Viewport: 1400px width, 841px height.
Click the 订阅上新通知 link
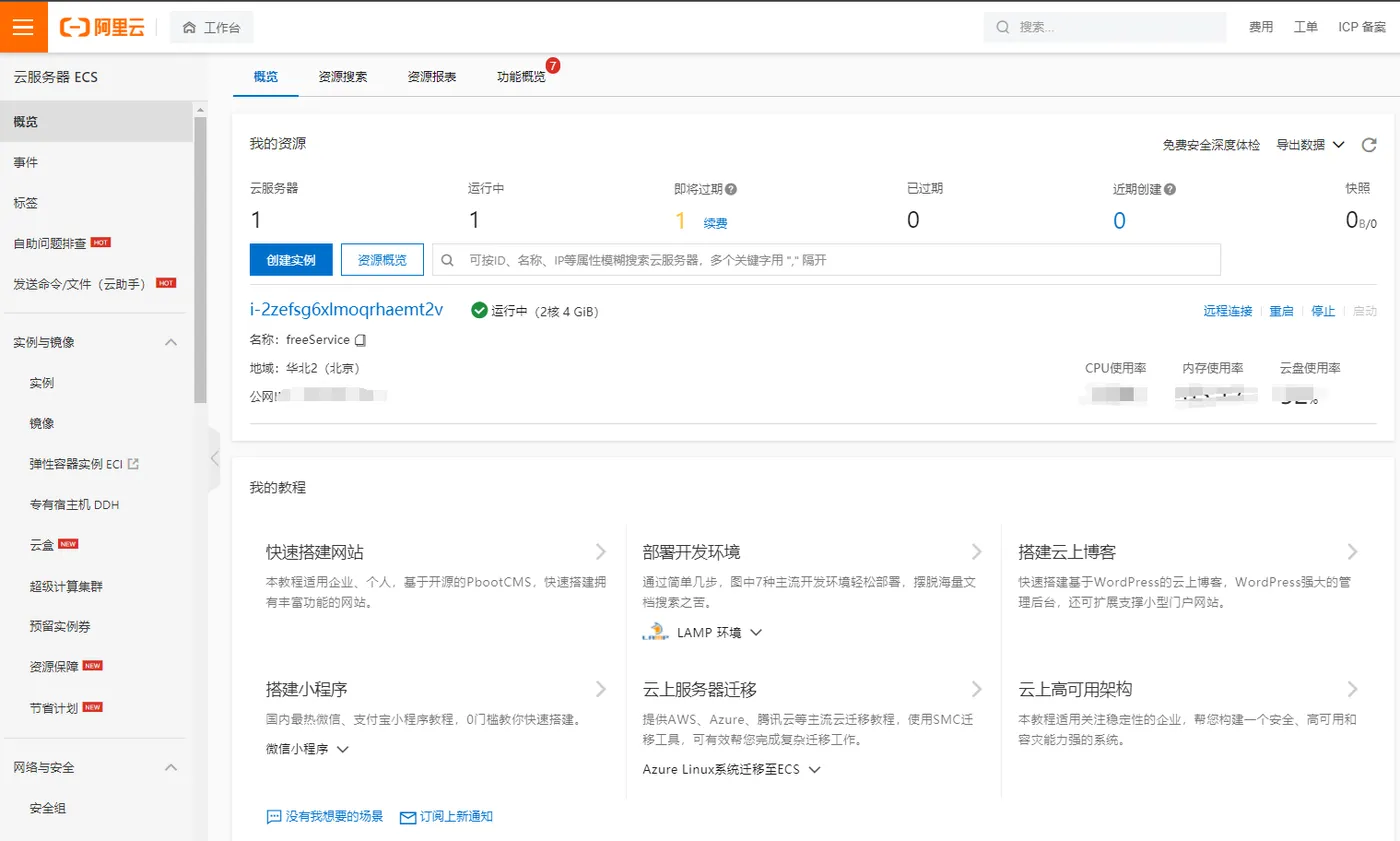coord(456,817)
